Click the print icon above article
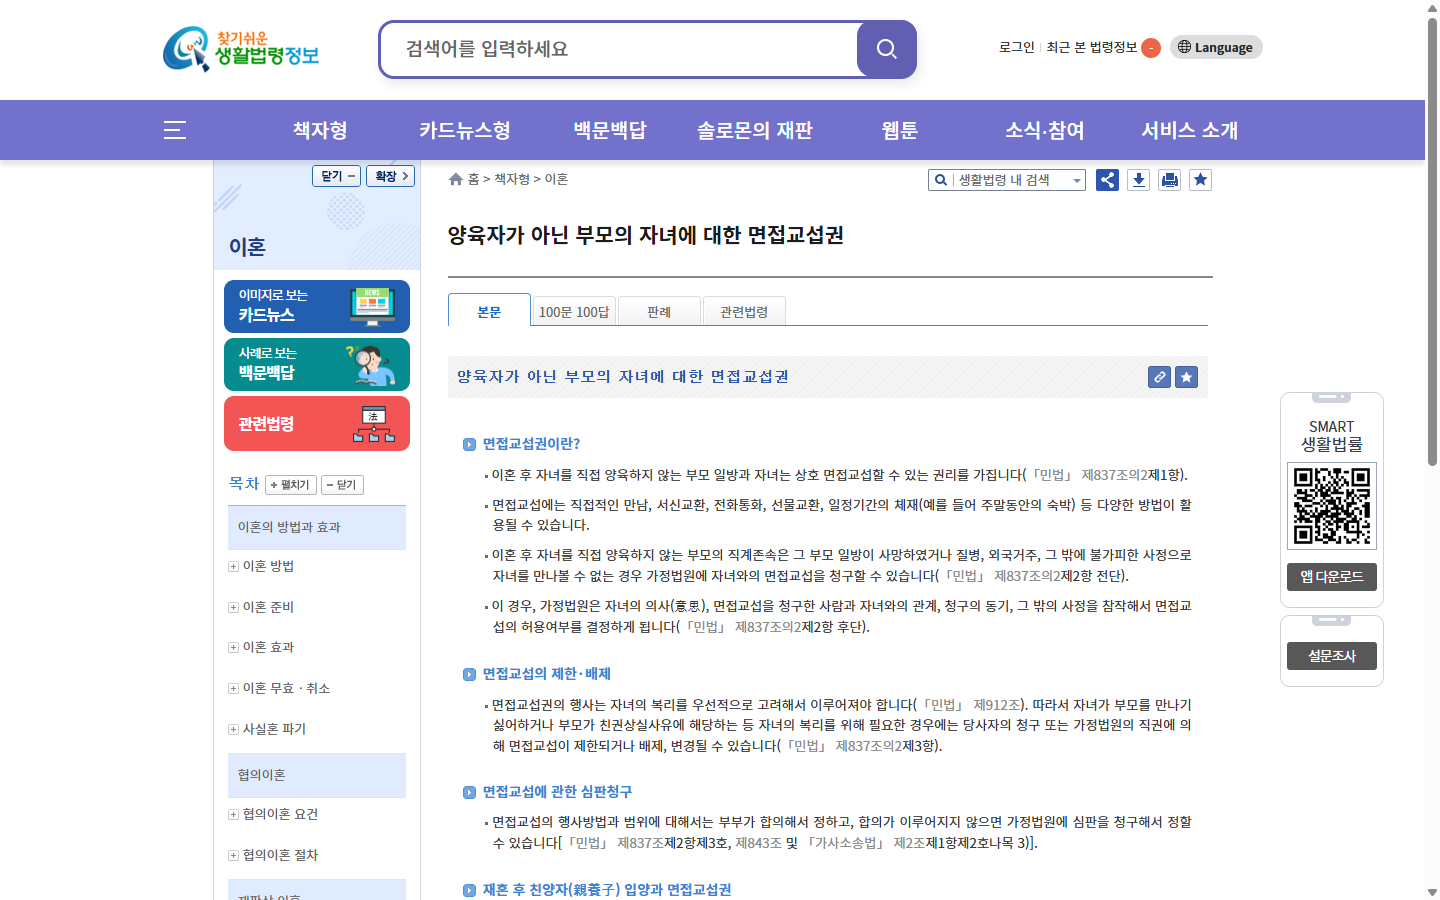Viewport: 1440px width, 900px height. [x=1169, y=180]
